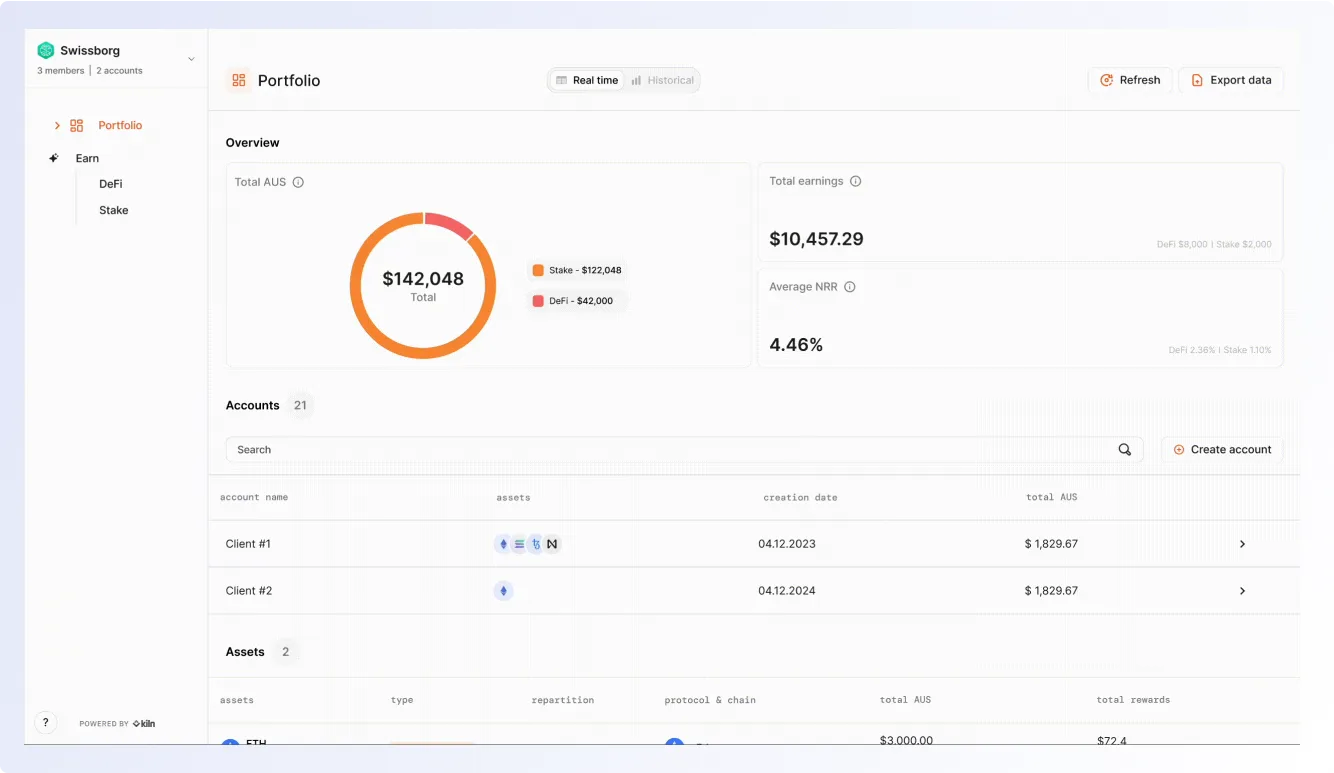Open Portfolio in the sidebar
Viewport: 1334px width, 773px height.
click(120, 125)
